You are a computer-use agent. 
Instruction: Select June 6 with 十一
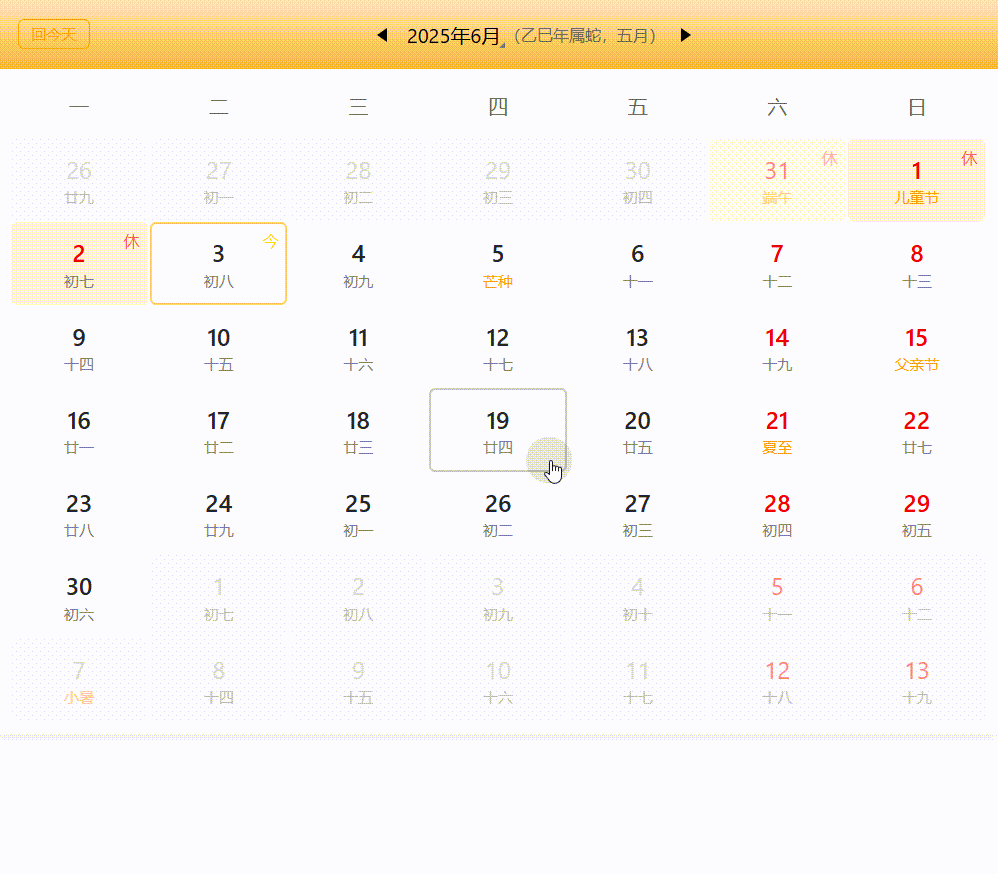[x=638, y=264]
